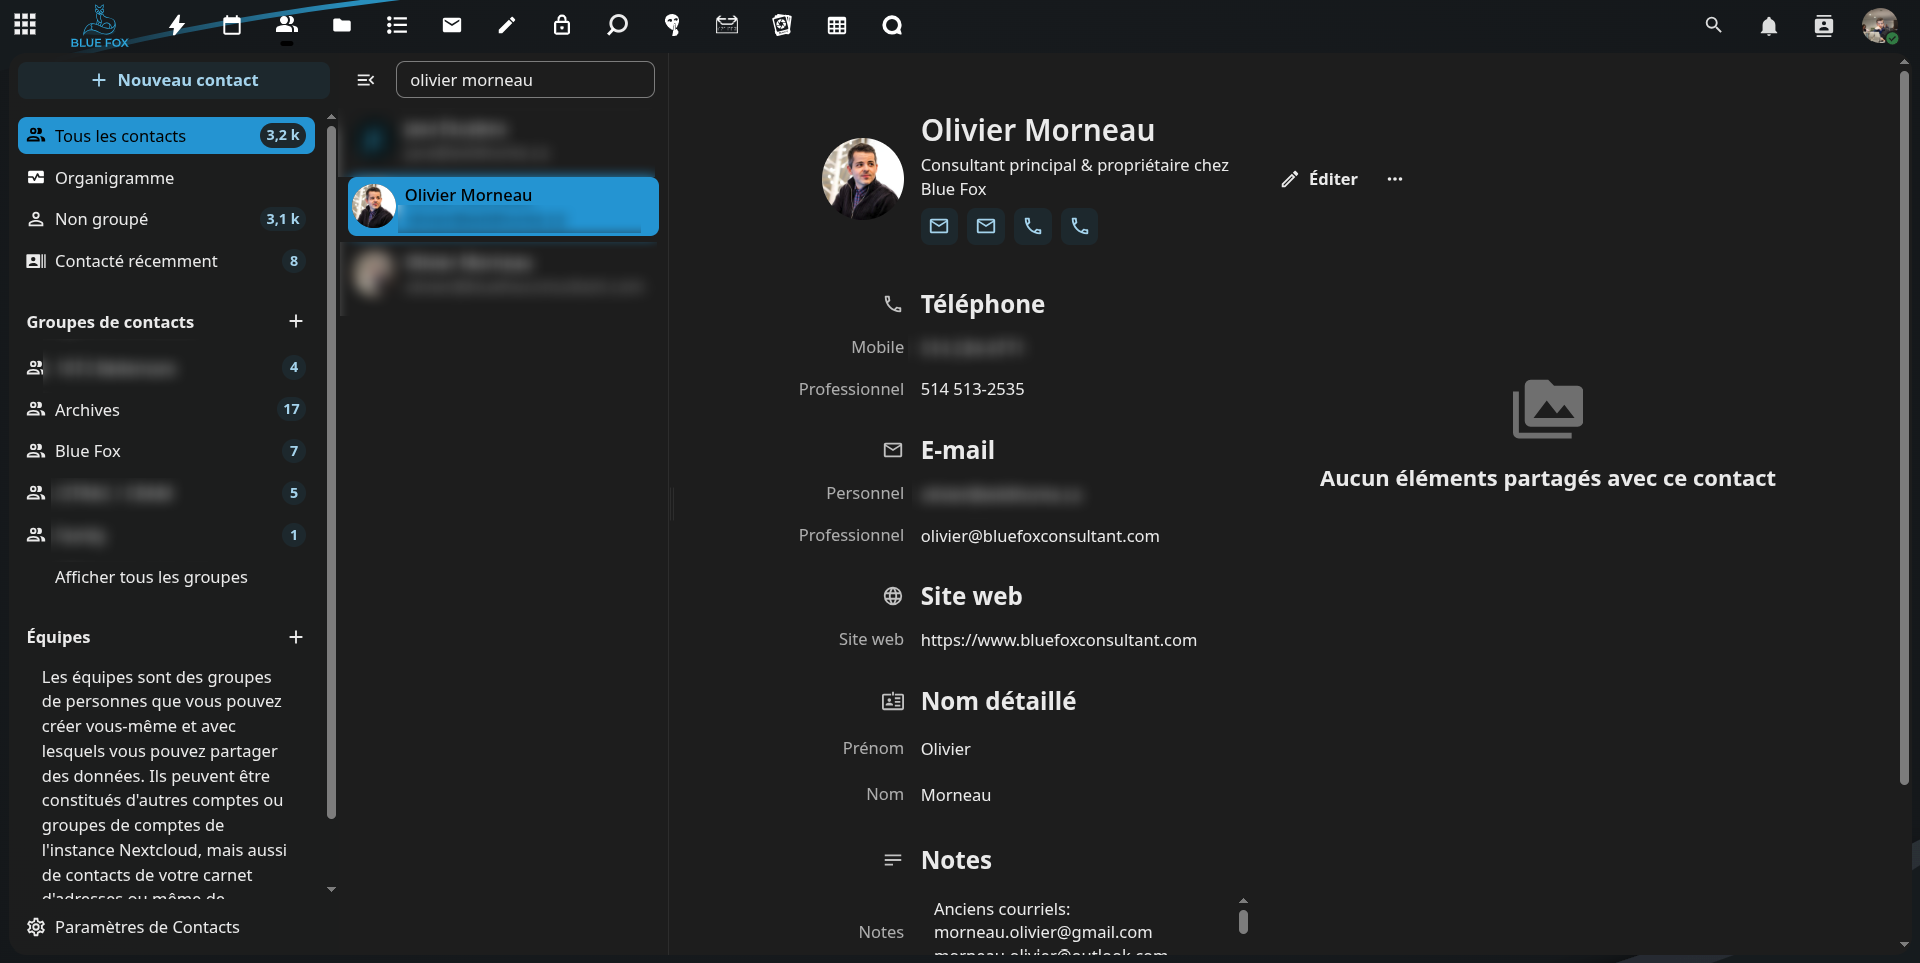This screenshot has width=1920, height=963.
Task: Add a new contact group with plus
Action: pos(295,321)
